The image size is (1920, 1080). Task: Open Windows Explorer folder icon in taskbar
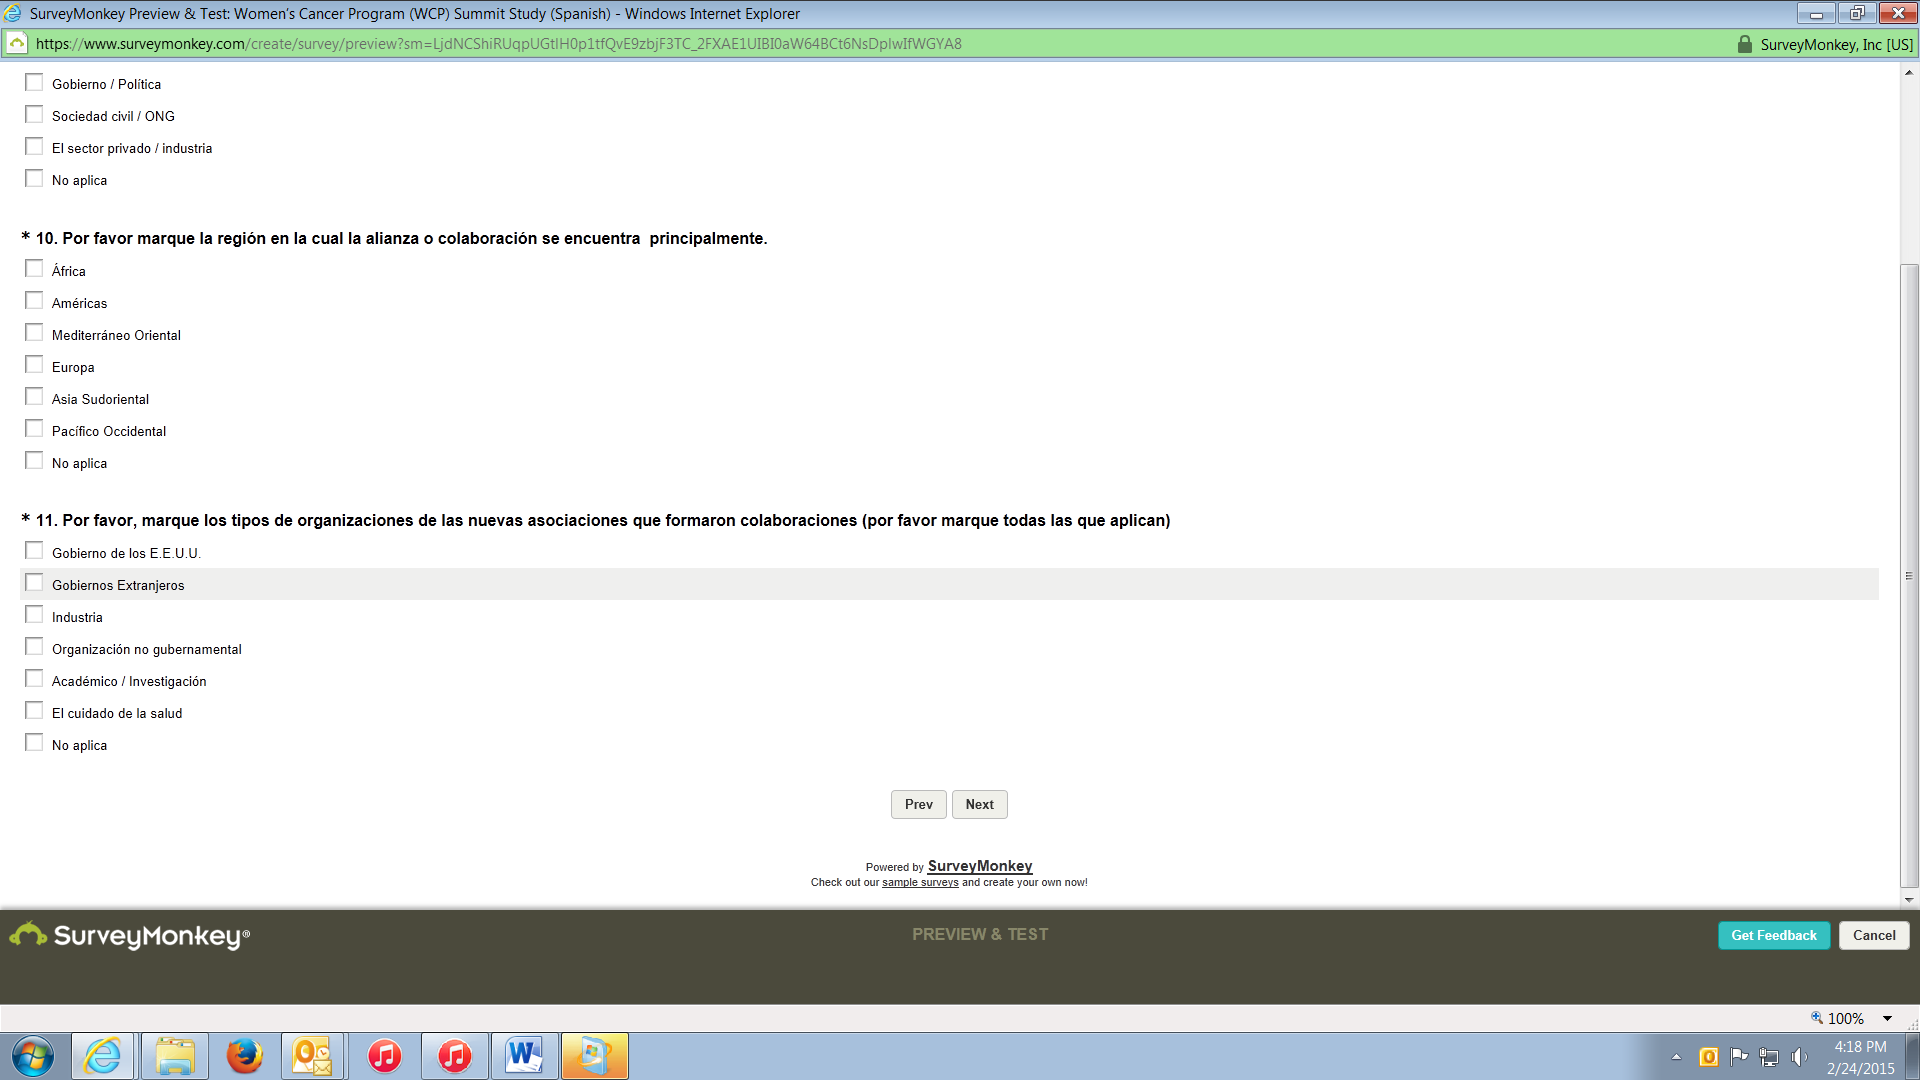coord(174,1056)
